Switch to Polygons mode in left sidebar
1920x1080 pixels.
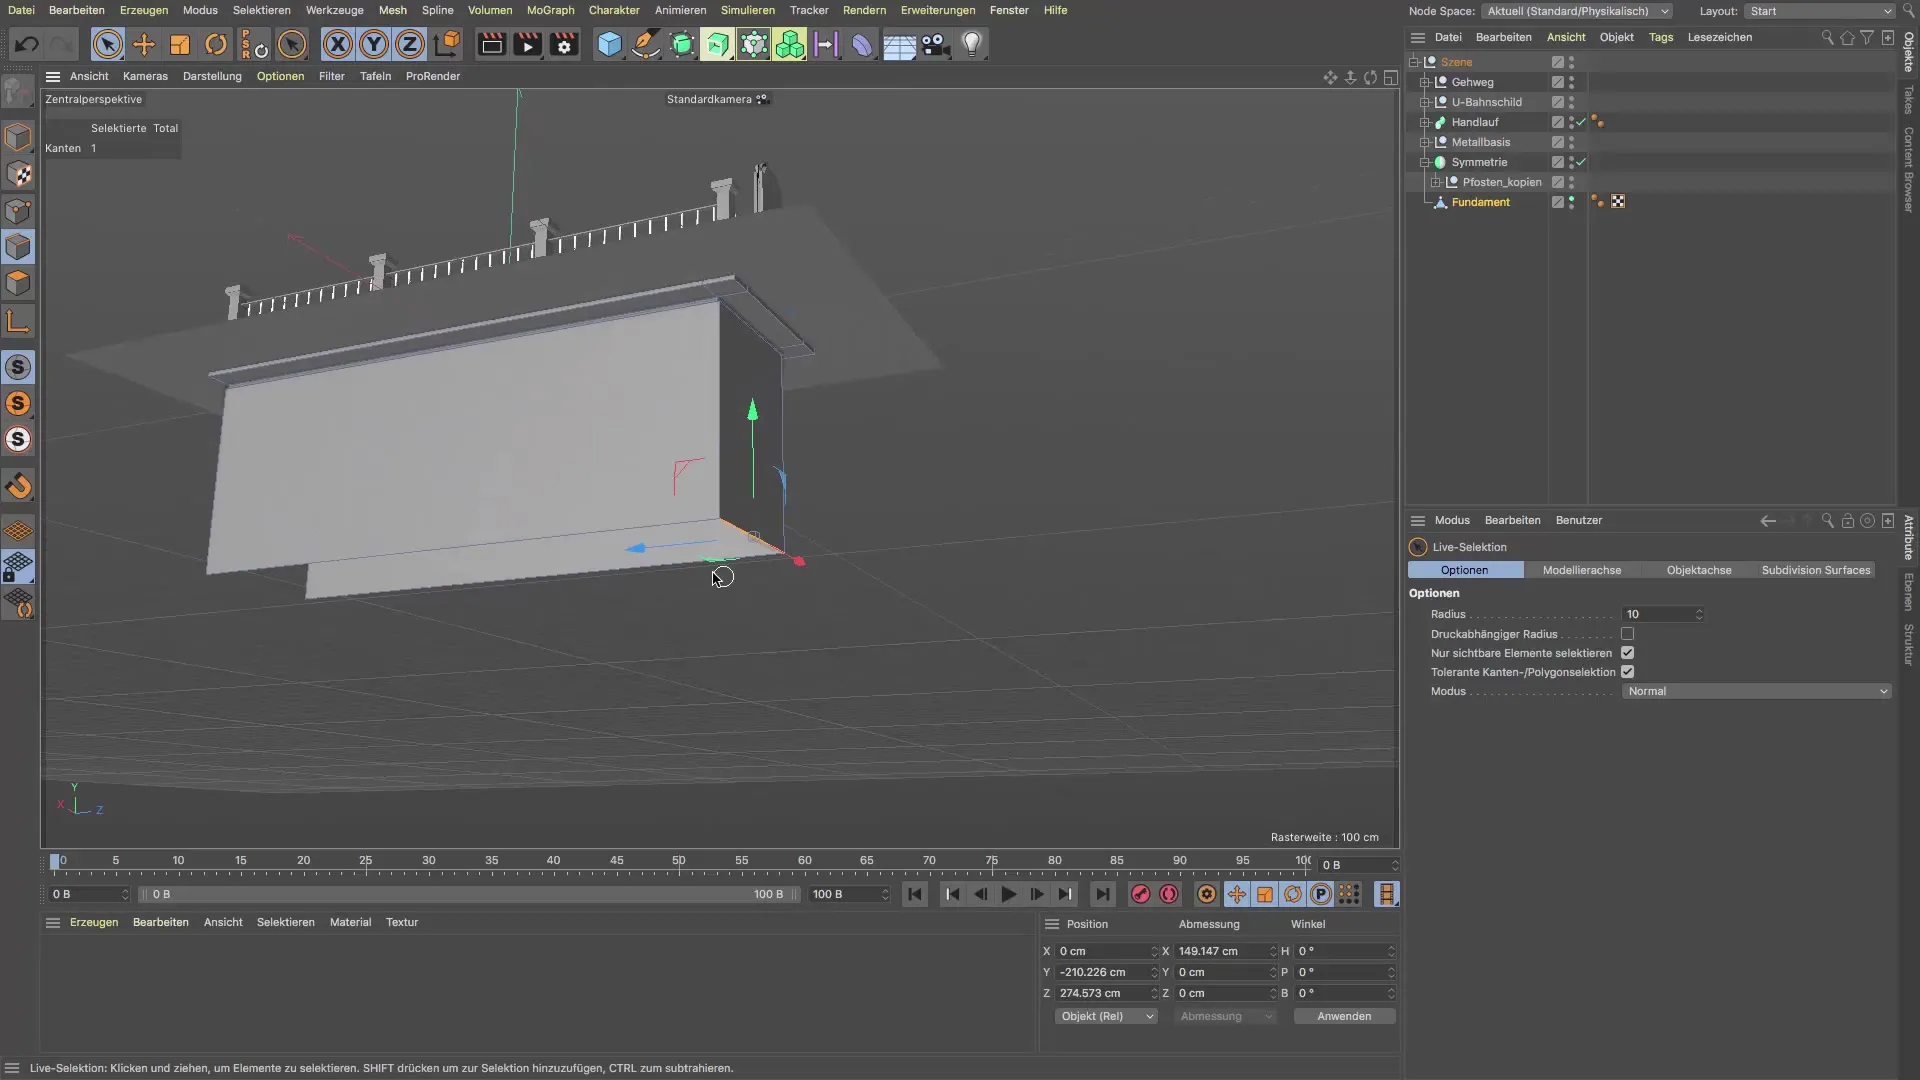tap(18, 283)
